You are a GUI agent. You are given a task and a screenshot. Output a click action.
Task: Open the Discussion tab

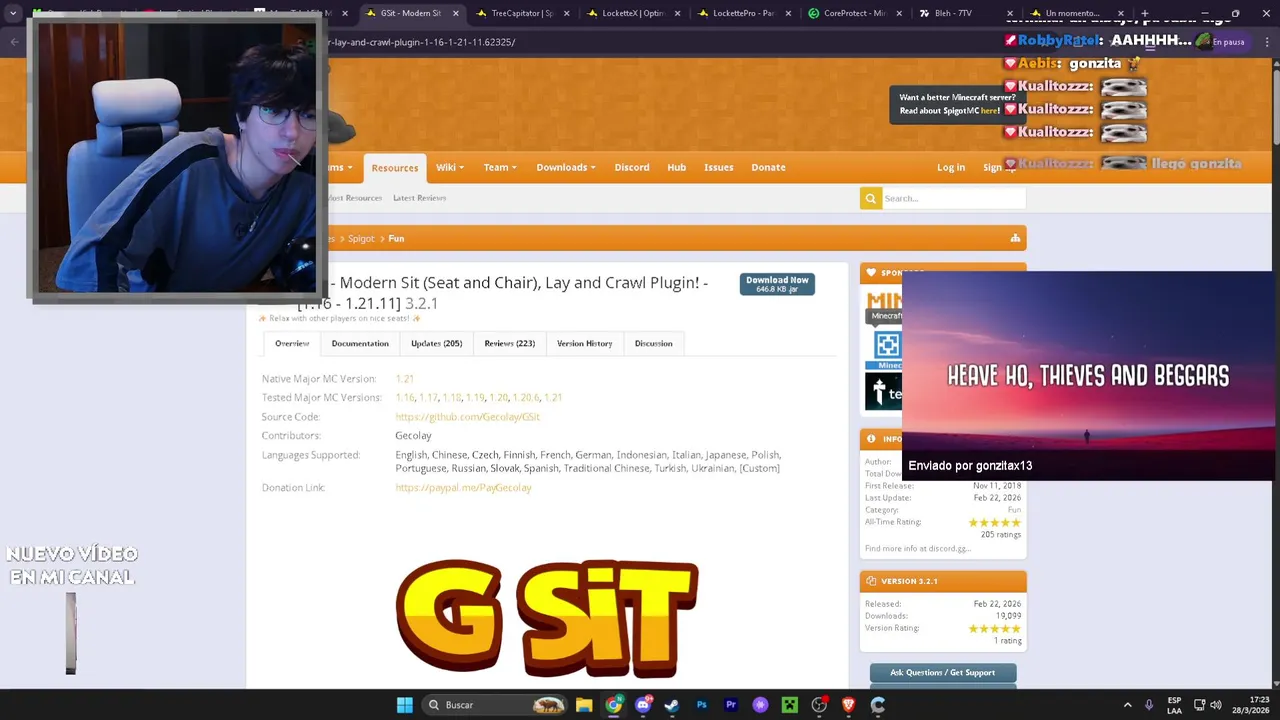pos(653,343)
